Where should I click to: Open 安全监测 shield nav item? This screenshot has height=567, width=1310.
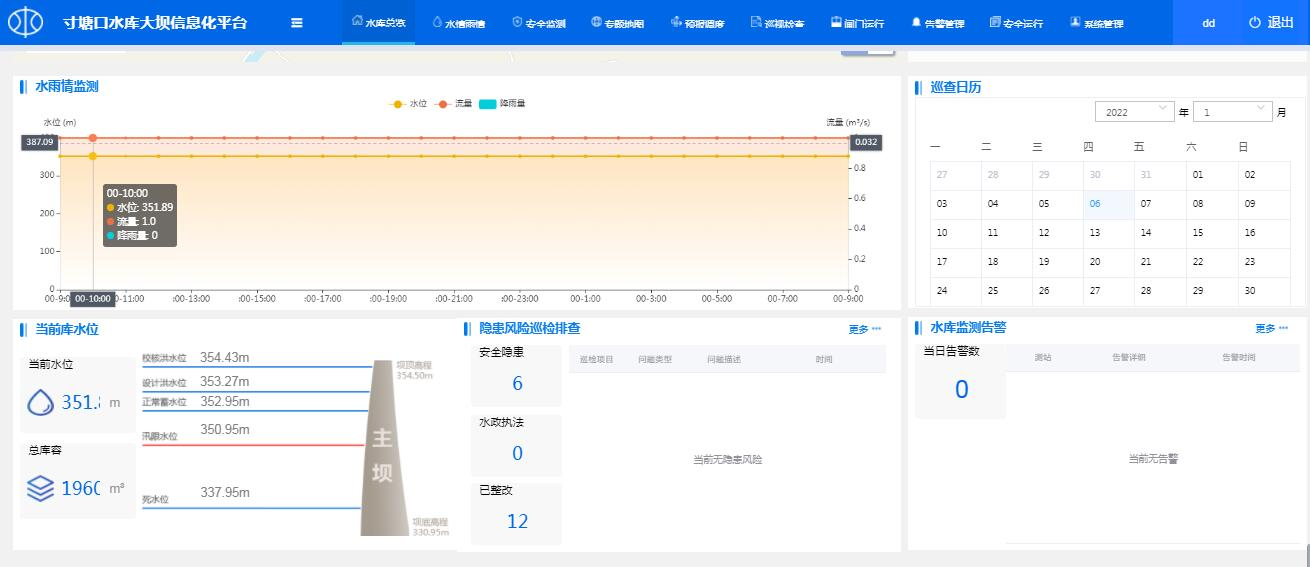538,23
